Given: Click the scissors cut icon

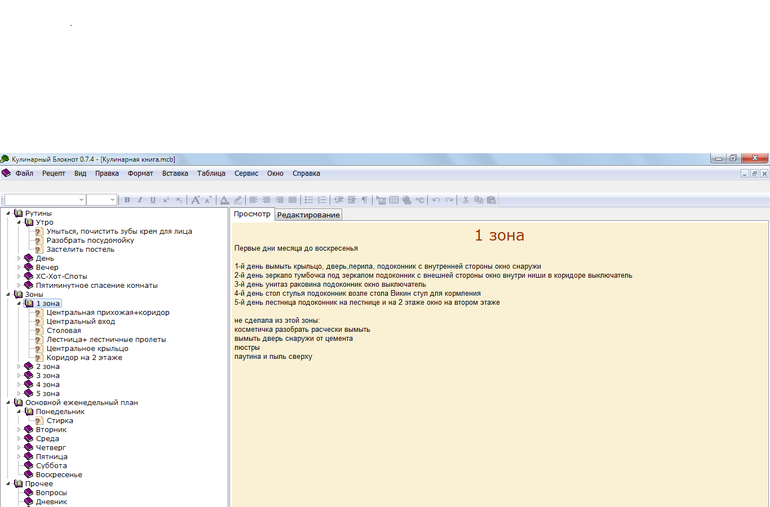Looking at the screenshot, I should [x=466, y=200].
